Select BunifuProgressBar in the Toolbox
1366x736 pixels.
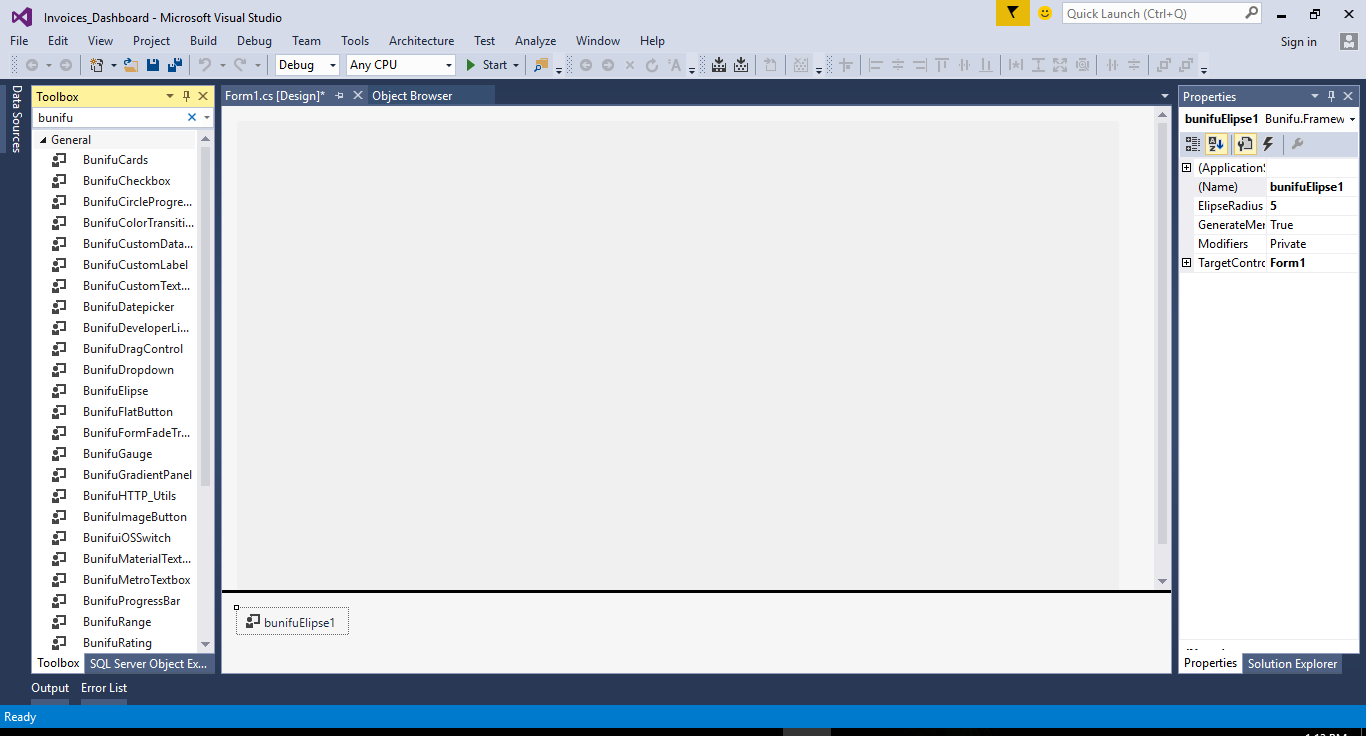[132, 601]
